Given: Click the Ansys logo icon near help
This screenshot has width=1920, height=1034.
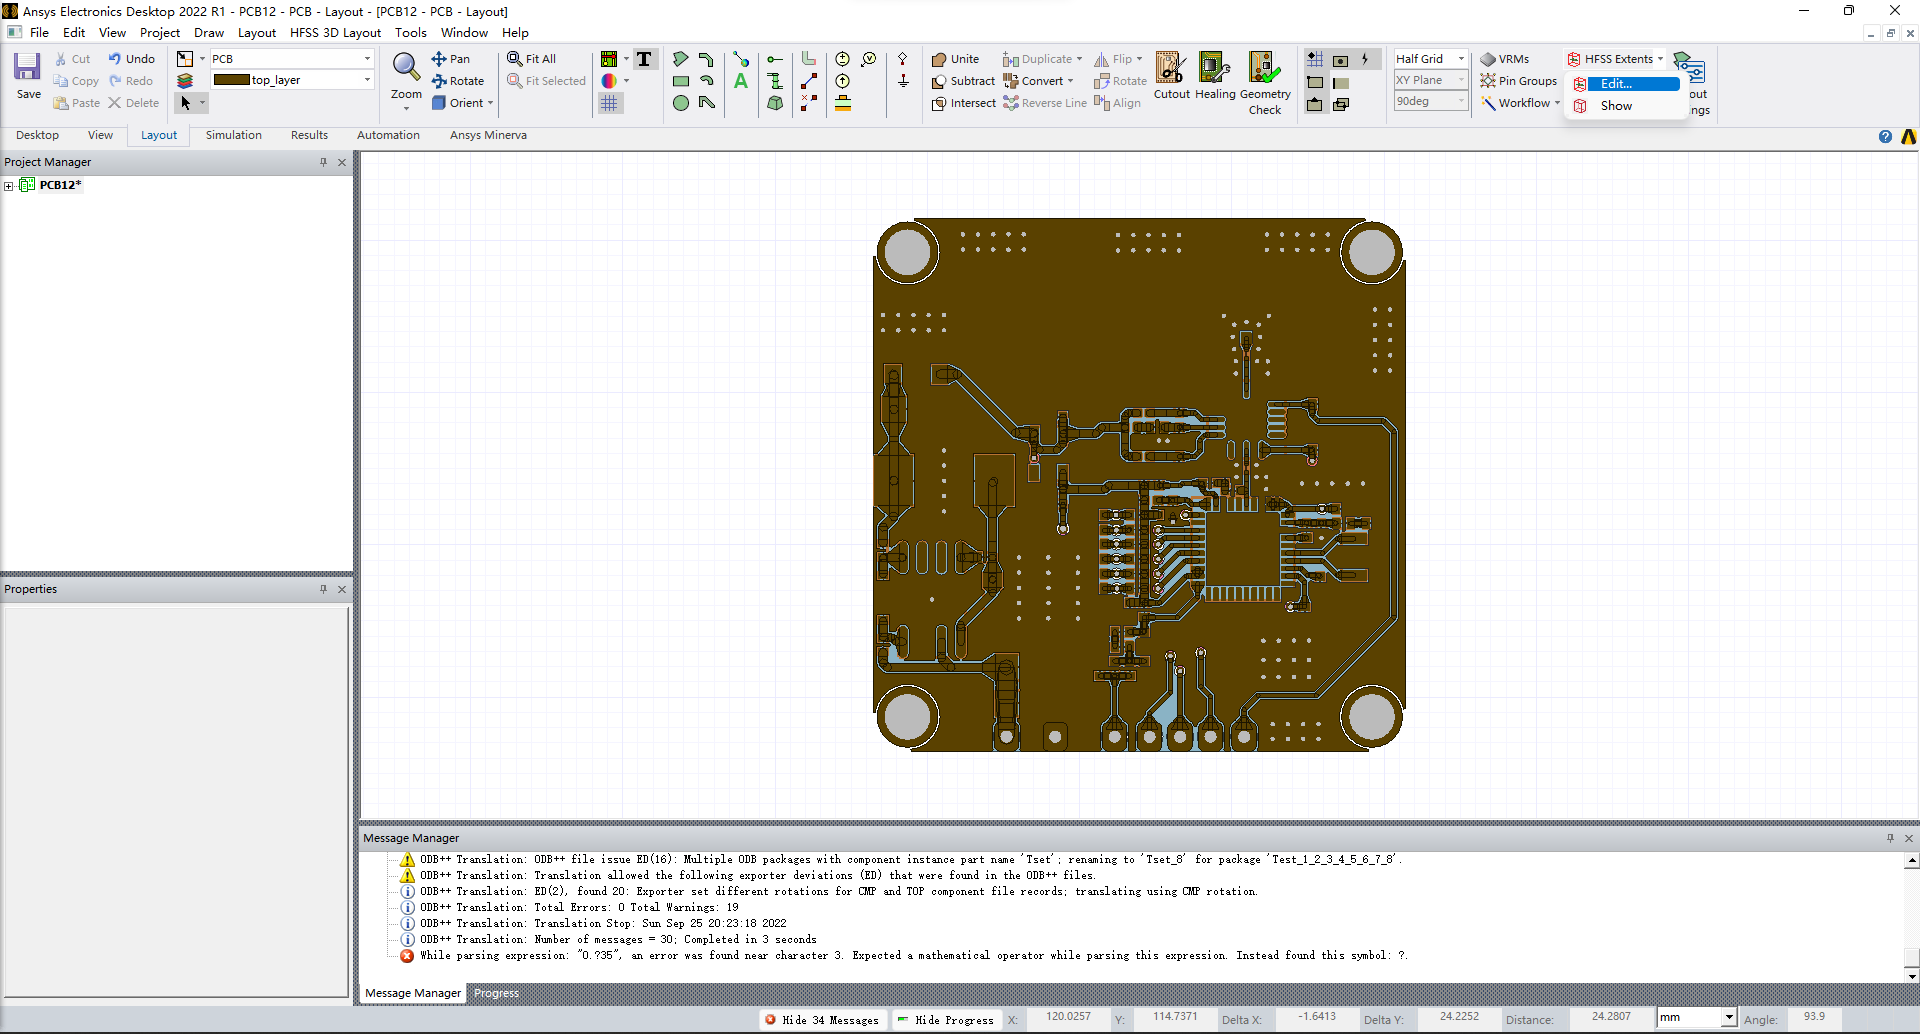Looking at the screenshot, I should 1908,137.
